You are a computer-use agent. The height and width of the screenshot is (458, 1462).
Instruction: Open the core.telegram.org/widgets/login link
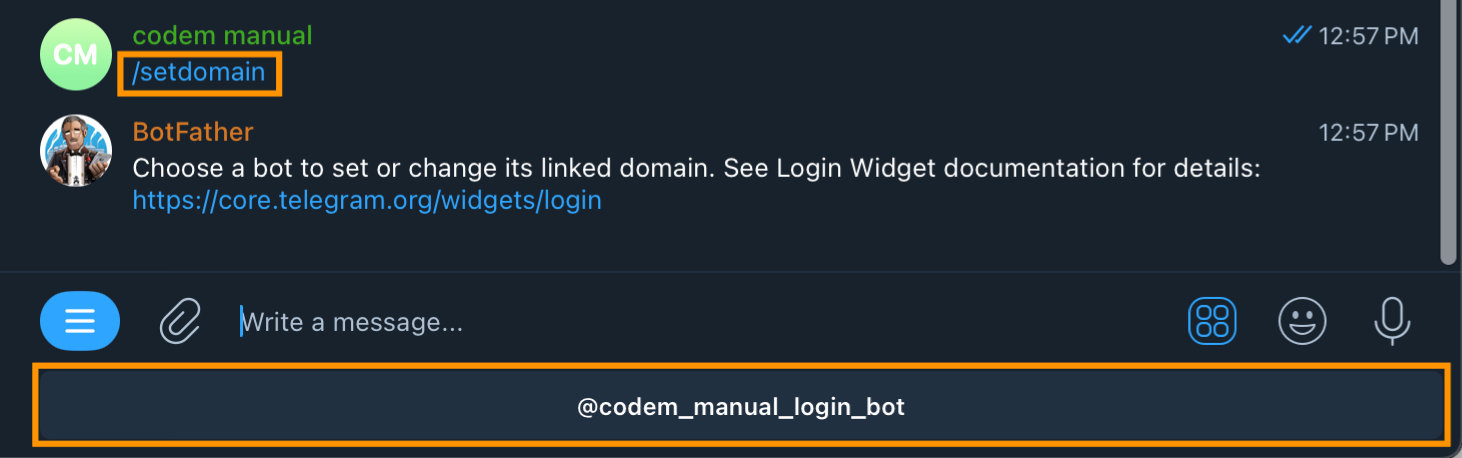[x=367, y=201]
